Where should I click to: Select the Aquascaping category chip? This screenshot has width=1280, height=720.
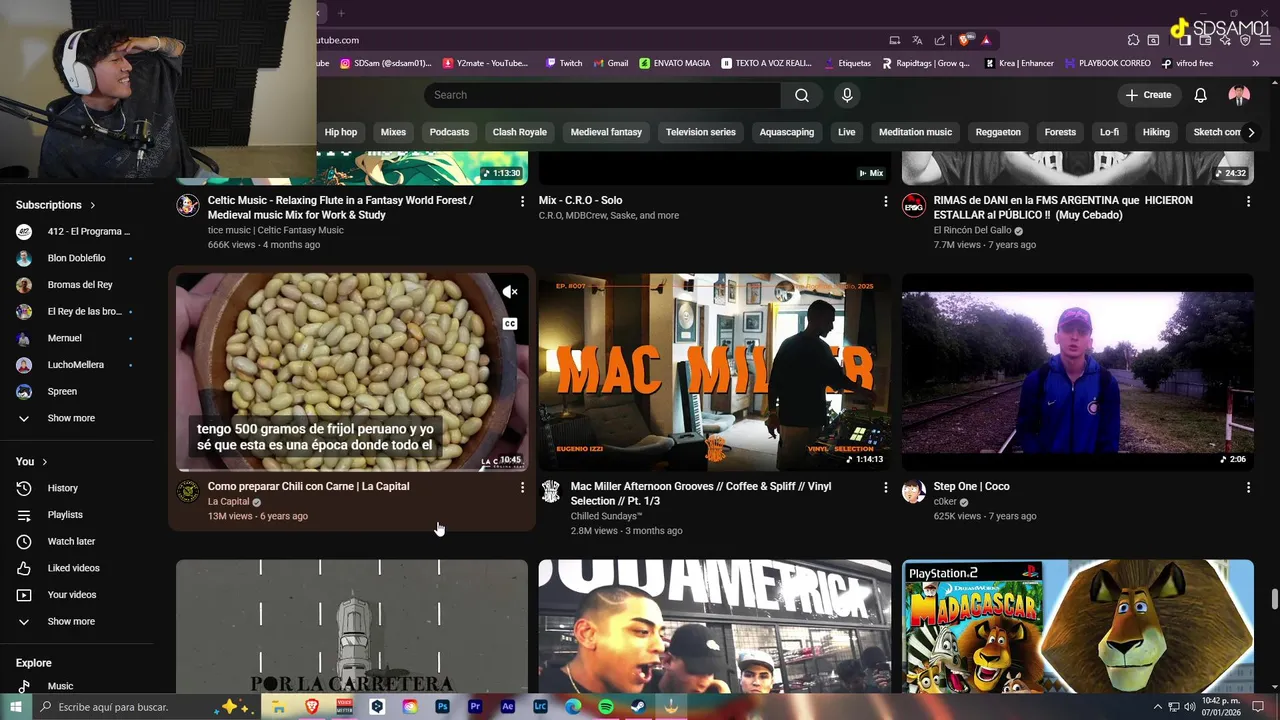(x=787, y=132)
